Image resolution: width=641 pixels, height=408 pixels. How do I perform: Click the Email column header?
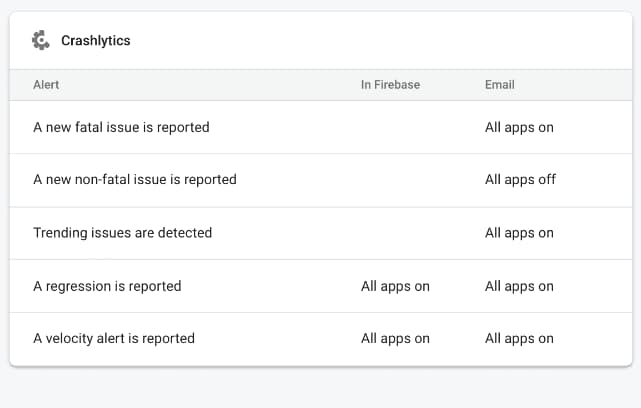[500, 85]
